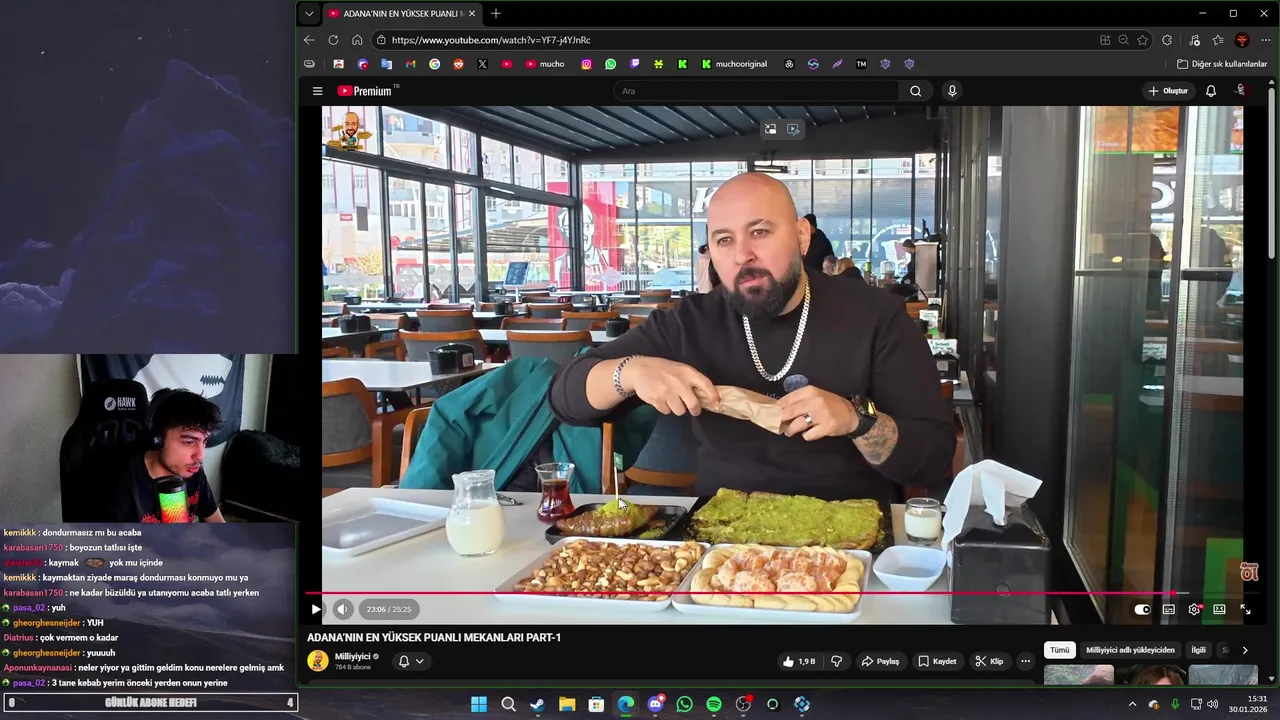Viewport: 1280px width, 720px height.
Task: Open notification bell dropdown for Milliyiyici
Action: tap(411, 661)
